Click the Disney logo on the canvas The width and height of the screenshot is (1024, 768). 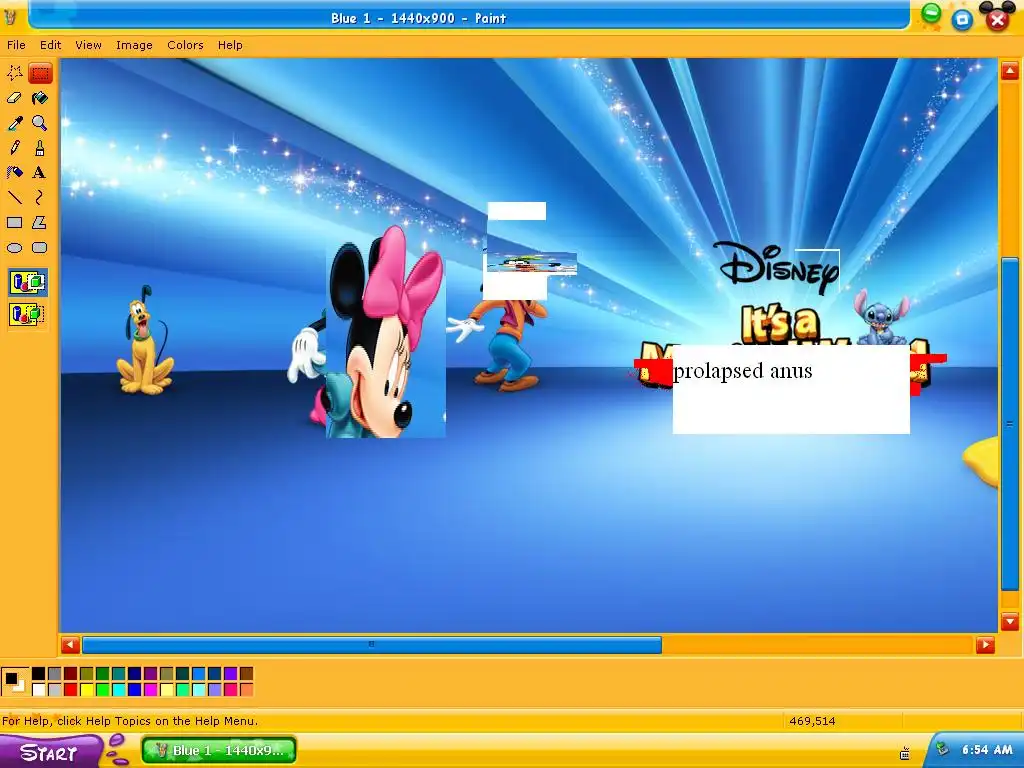pos(776,267)
